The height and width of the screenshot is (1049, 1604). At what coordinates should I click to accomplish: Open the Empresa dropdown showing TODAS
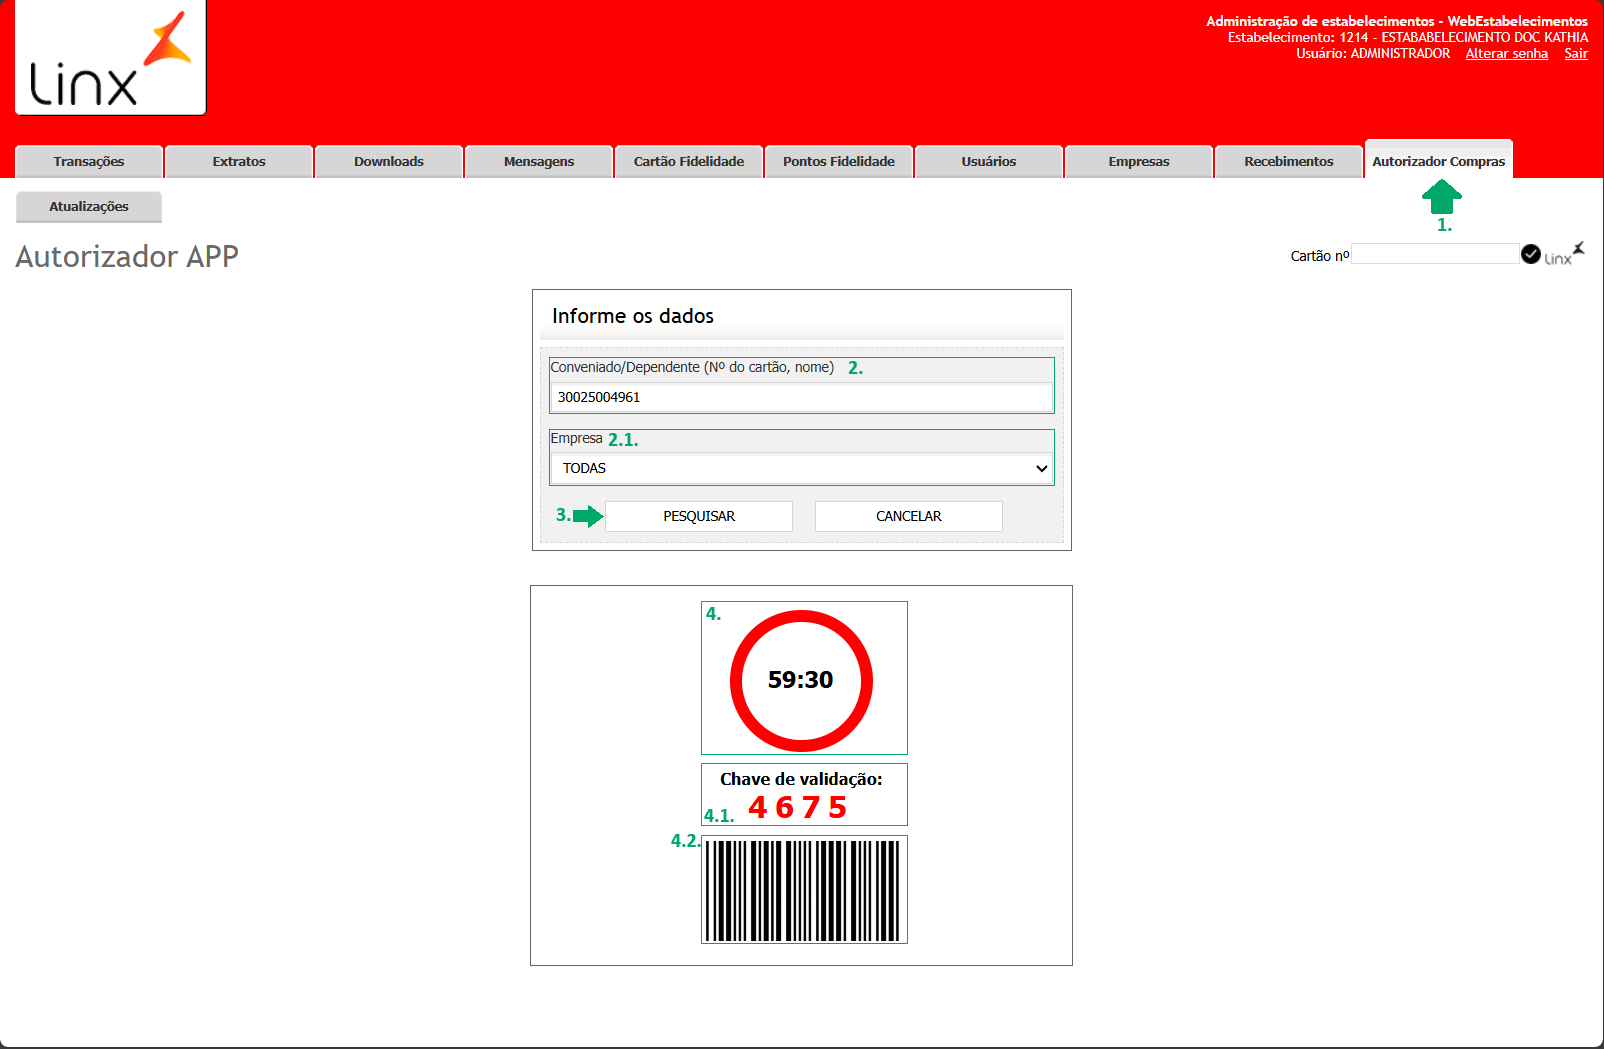pos(802,468)
